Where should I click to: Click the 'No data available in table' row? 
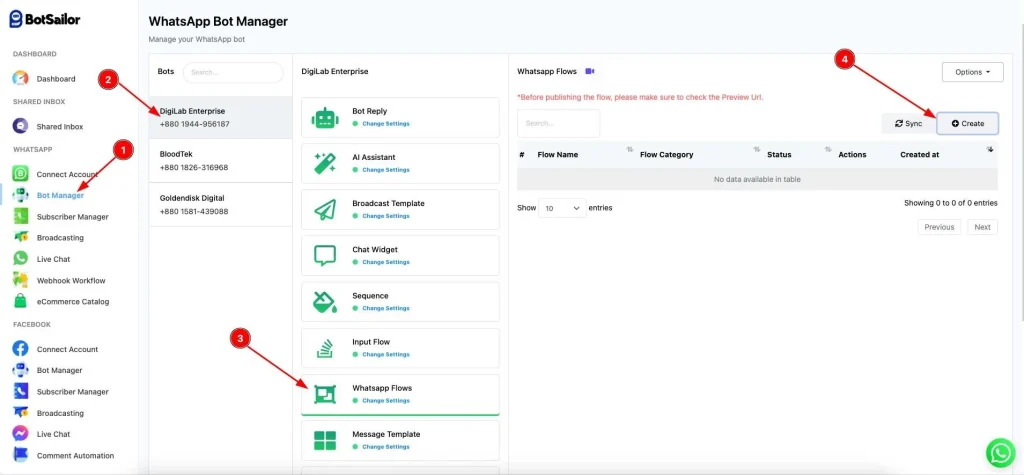[758, 179]
